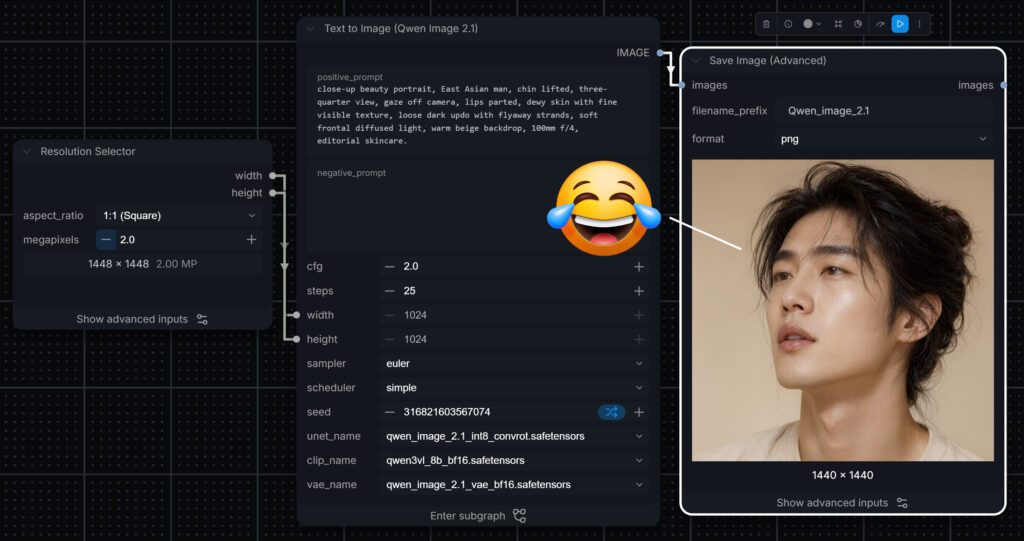The image size is (1024, 541).
Task: Click the height output slot on Resolution Selector
Action: [272, 193]
